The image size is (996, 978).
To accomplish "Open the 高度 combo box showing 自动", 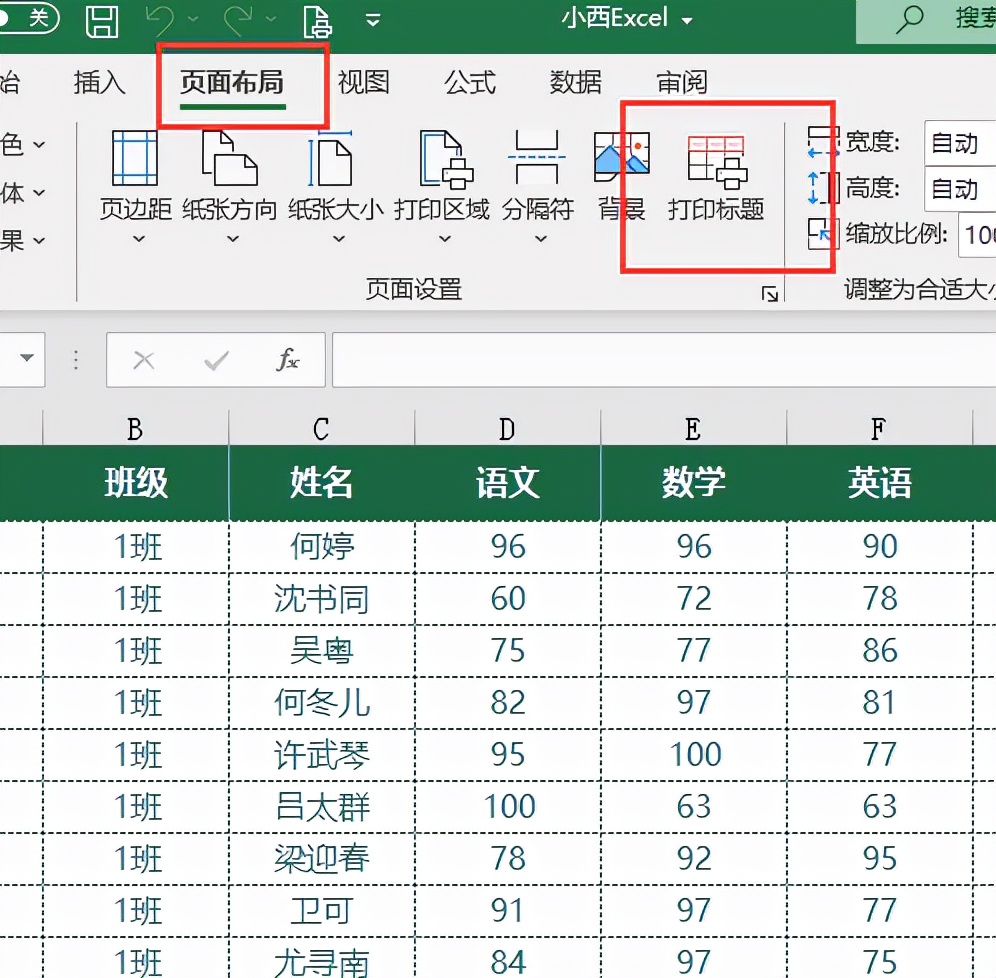I will coord(960,189).
